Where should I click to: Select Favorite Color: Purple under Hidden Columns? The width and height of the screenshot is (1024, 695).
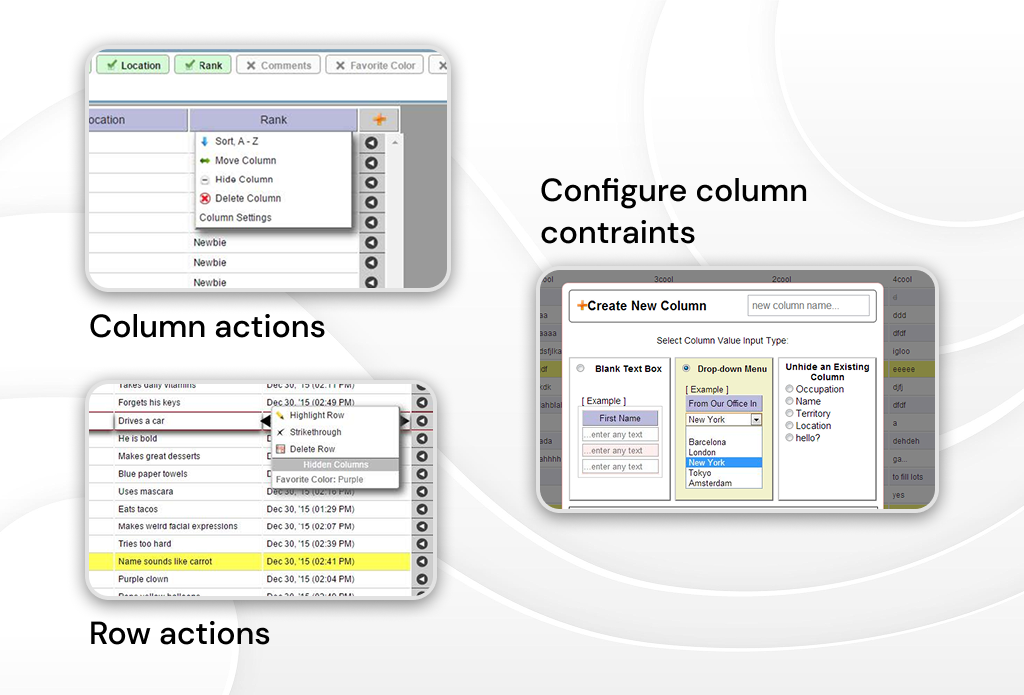[318, 479]
